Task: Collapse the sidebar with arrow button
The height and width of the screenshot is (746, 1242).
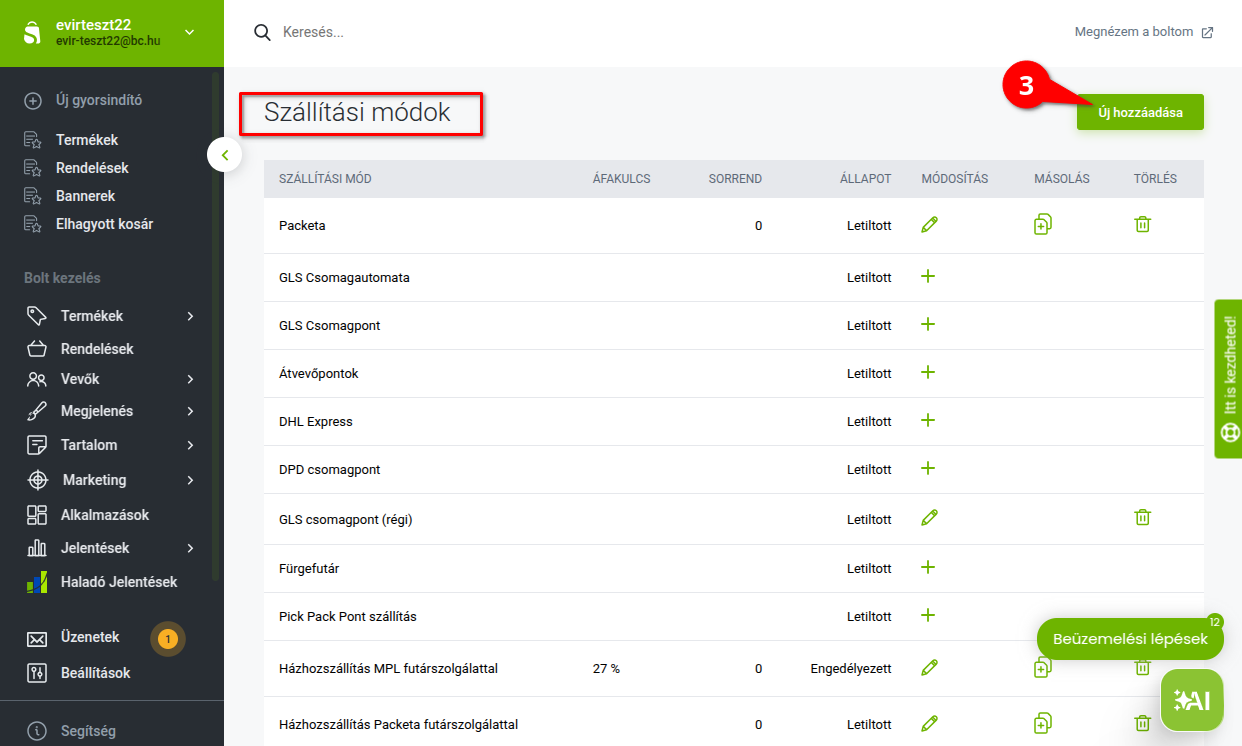Action: 225,155
